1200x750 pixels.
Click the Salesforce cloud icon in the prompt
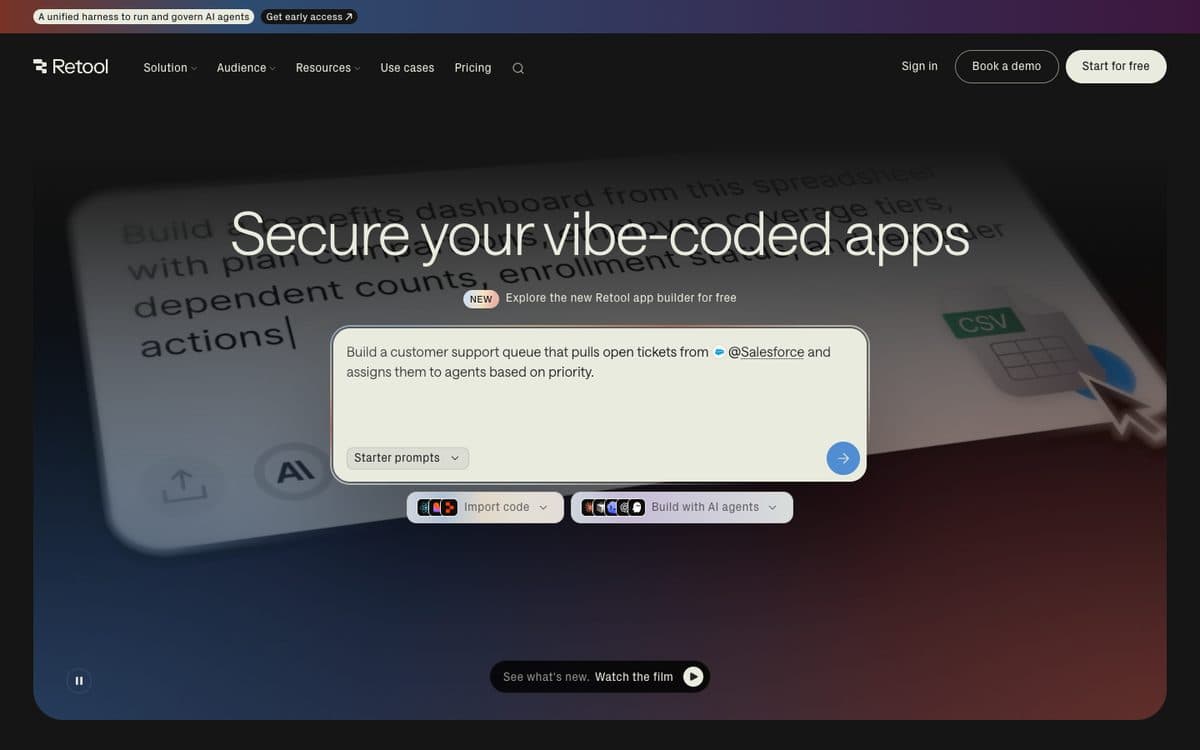pos(719,352)
